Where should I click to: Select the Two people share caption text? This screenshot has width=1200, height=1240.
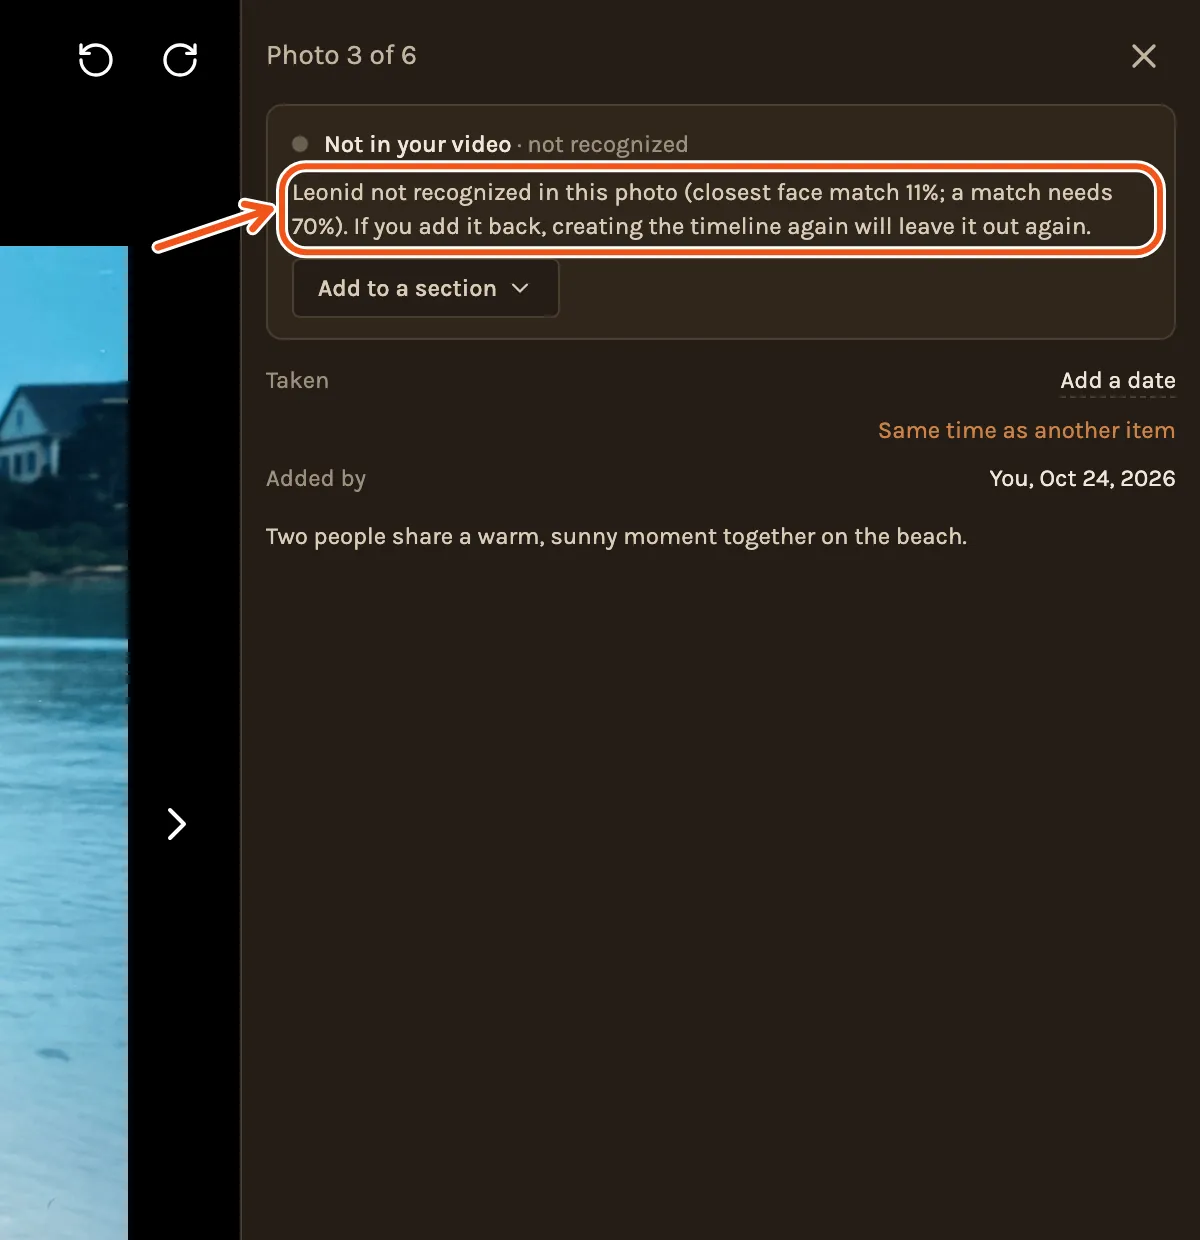[616, 537]
